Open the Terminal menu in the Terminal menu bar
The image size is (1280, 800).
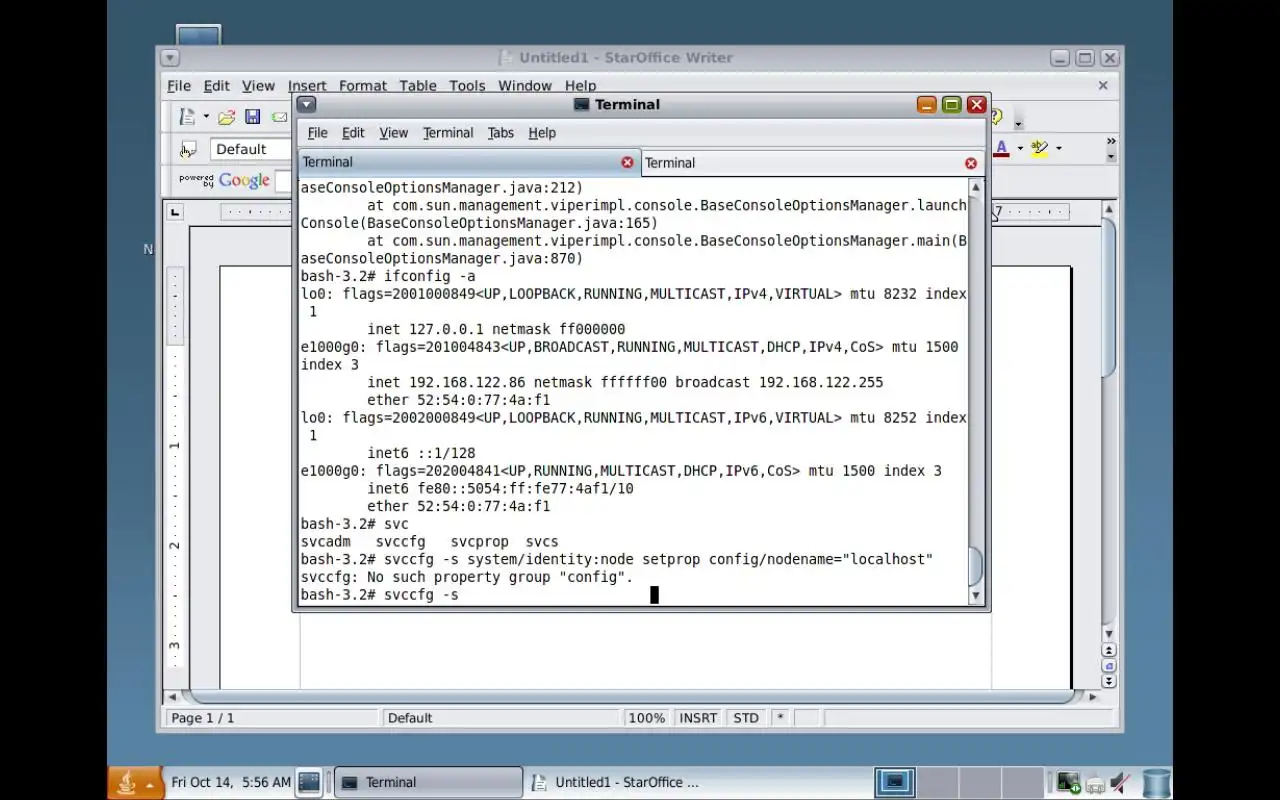tap(448, 133)
